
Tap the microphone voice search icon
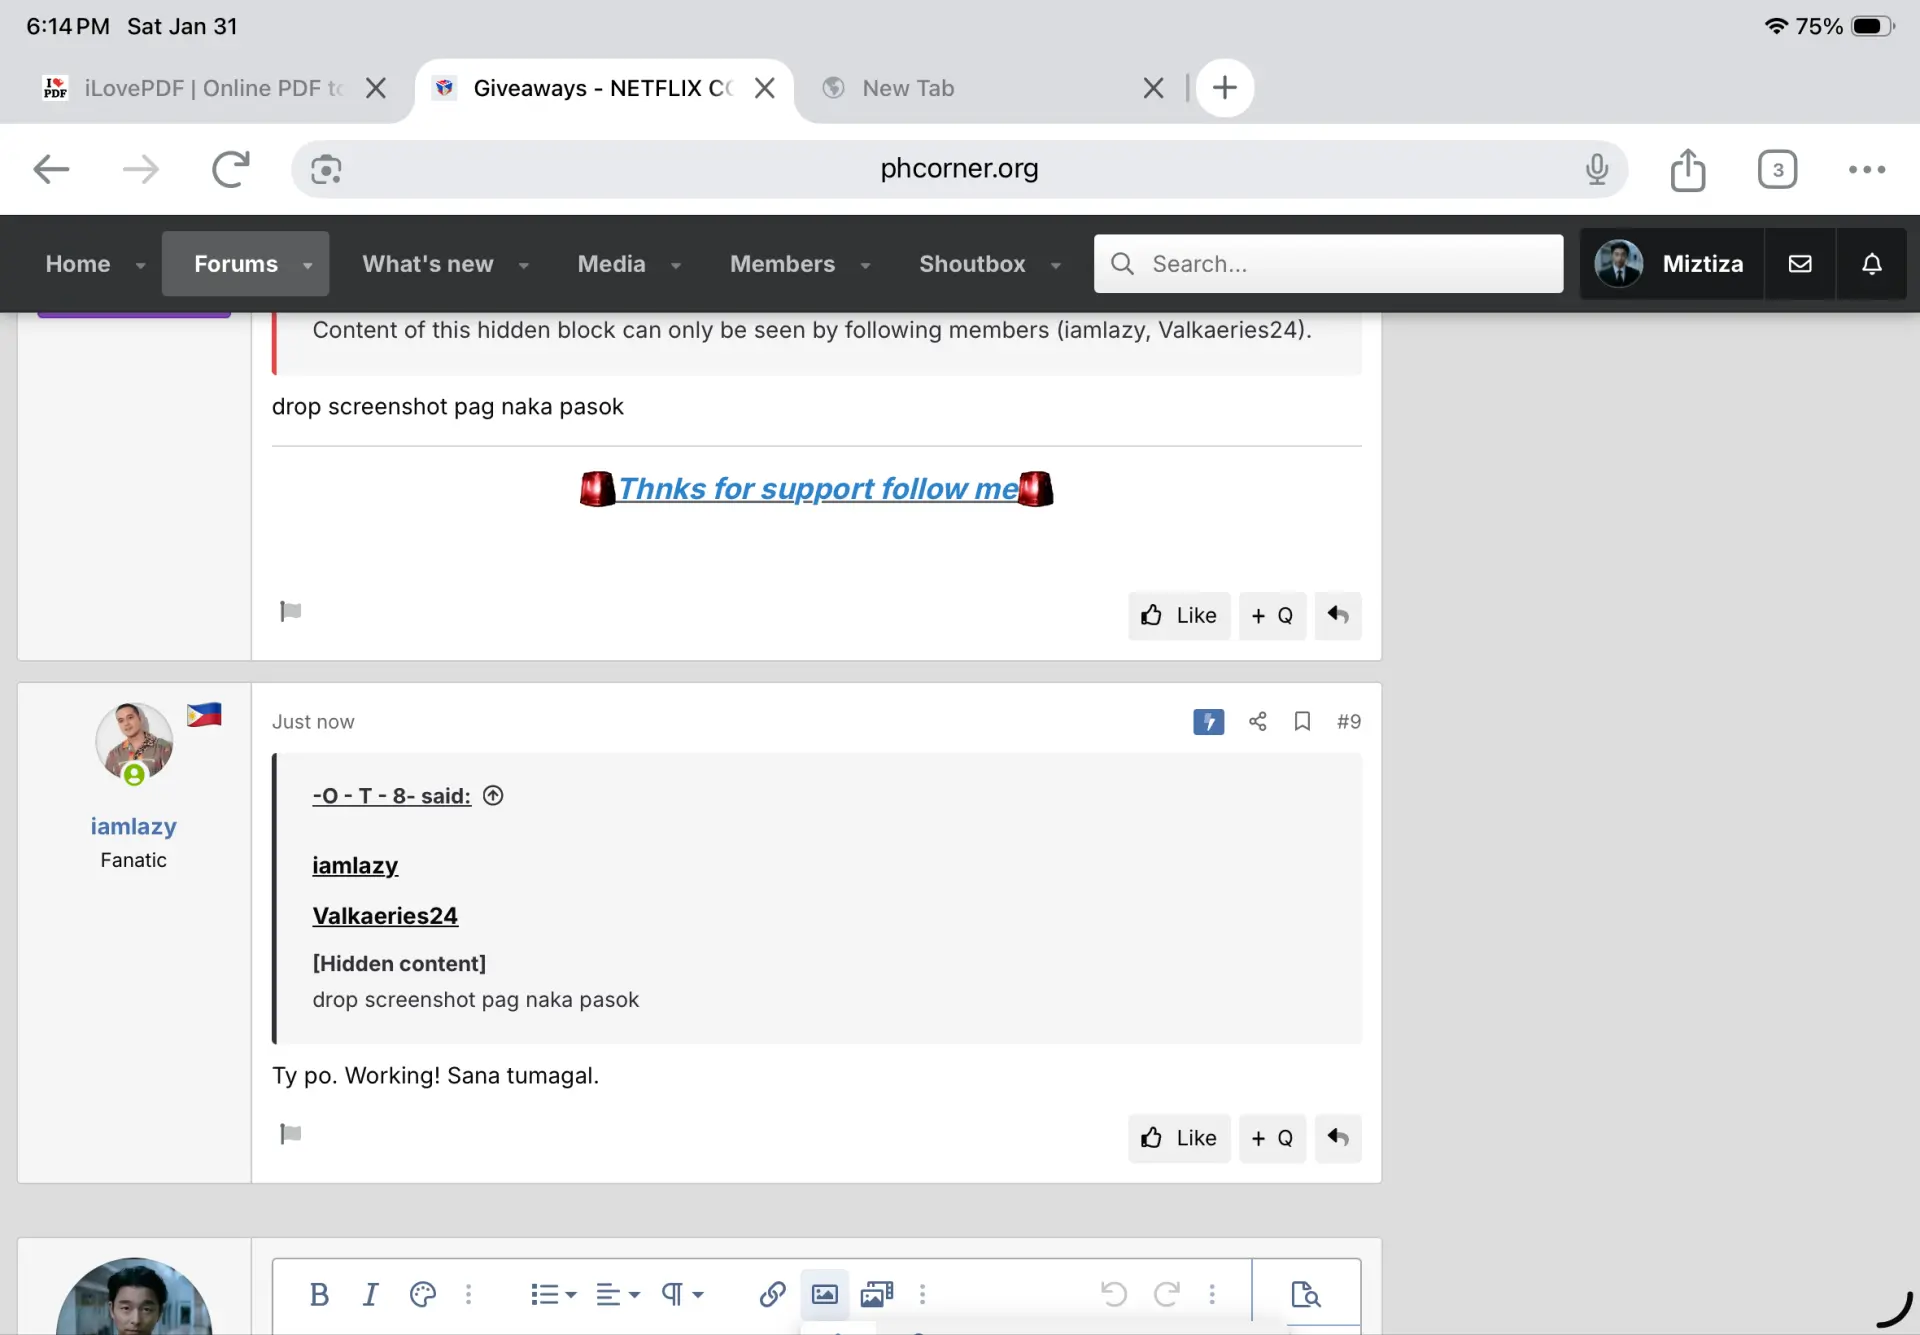(x=1597, y=169)
